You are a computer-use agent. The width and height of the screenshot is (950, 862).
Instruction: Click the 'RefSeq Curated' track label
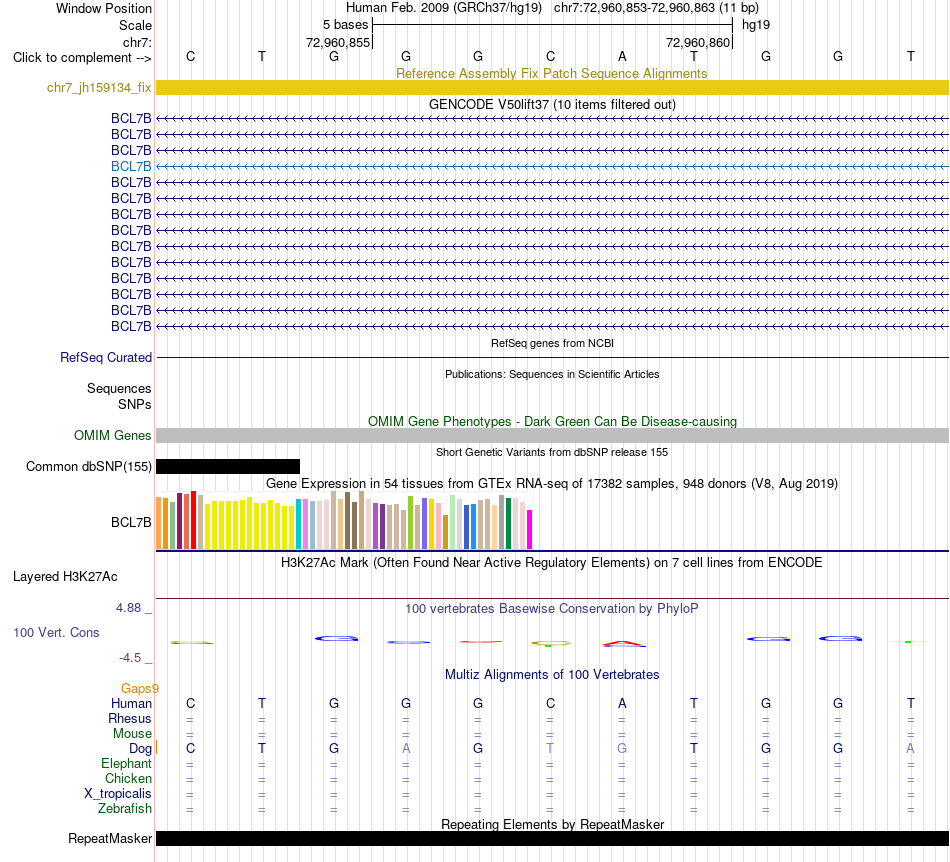105,357
